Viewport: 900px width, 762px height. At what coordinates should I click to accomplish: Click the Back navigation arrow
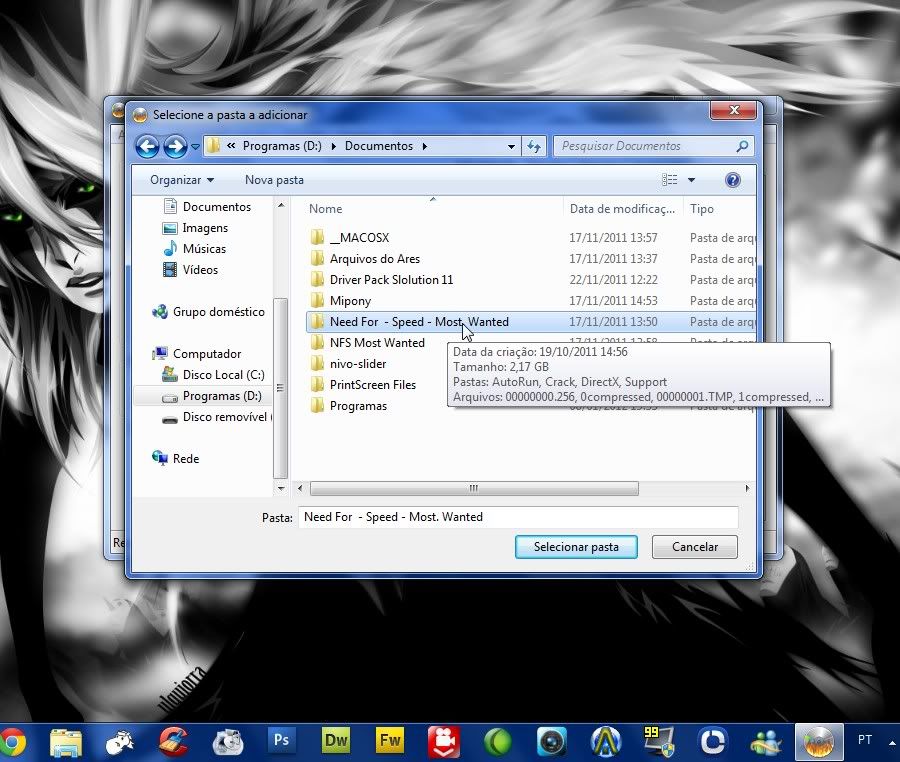(147, 147)
